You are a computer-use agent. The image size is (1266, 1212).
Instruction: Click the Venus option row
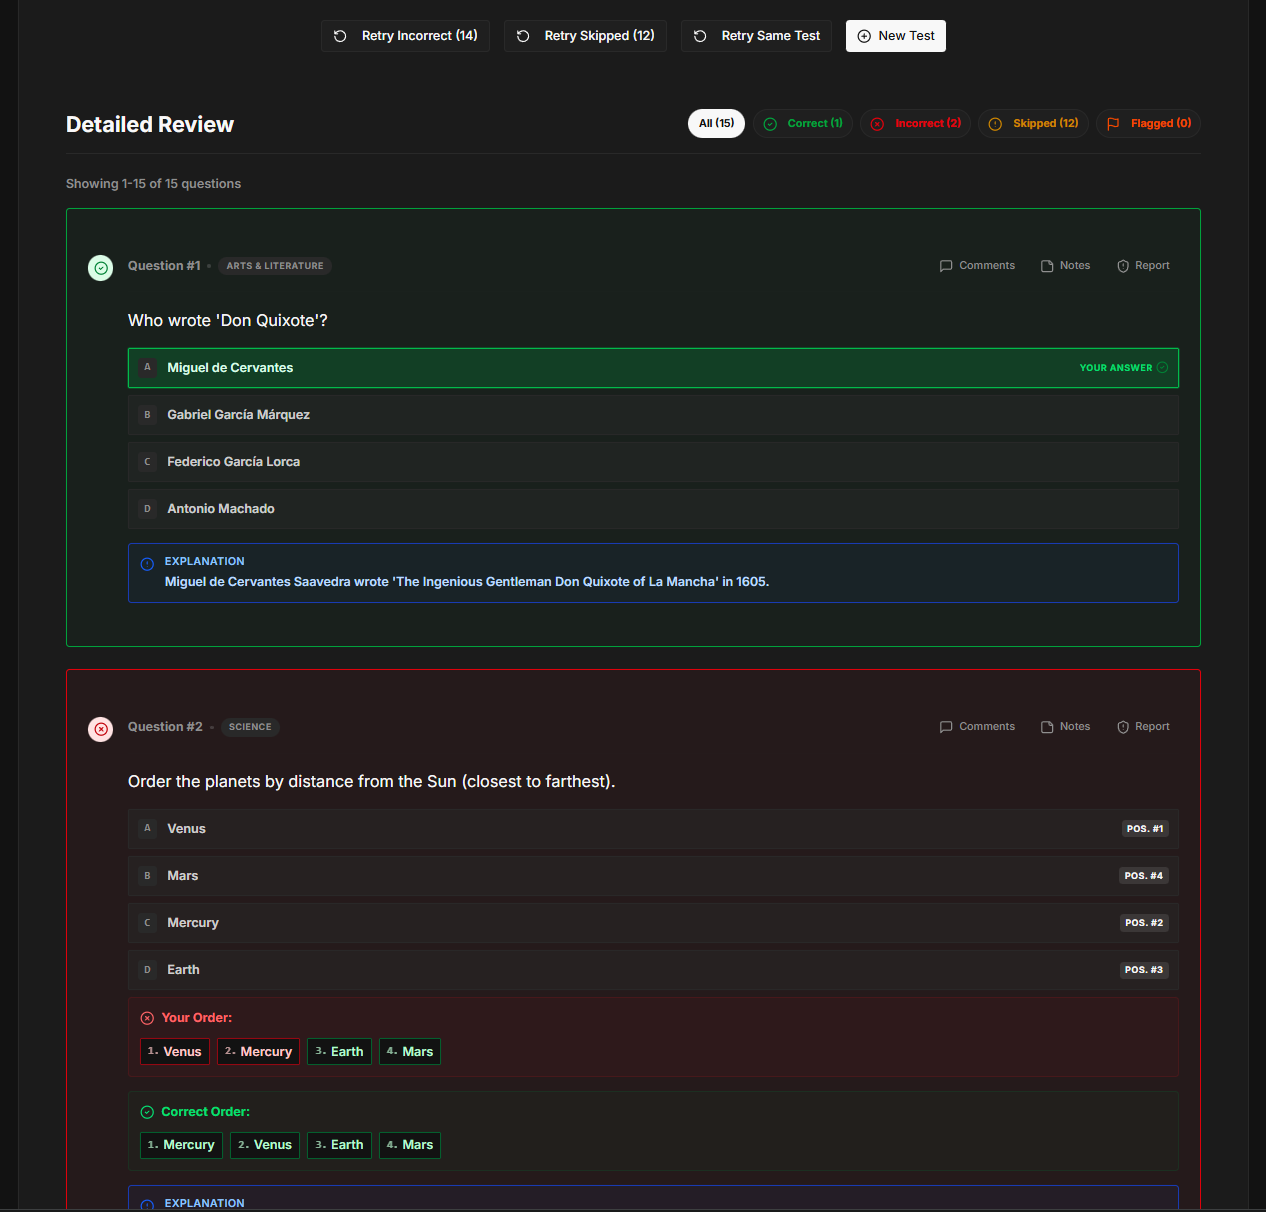pyautogui.click(x=653, y=829)
